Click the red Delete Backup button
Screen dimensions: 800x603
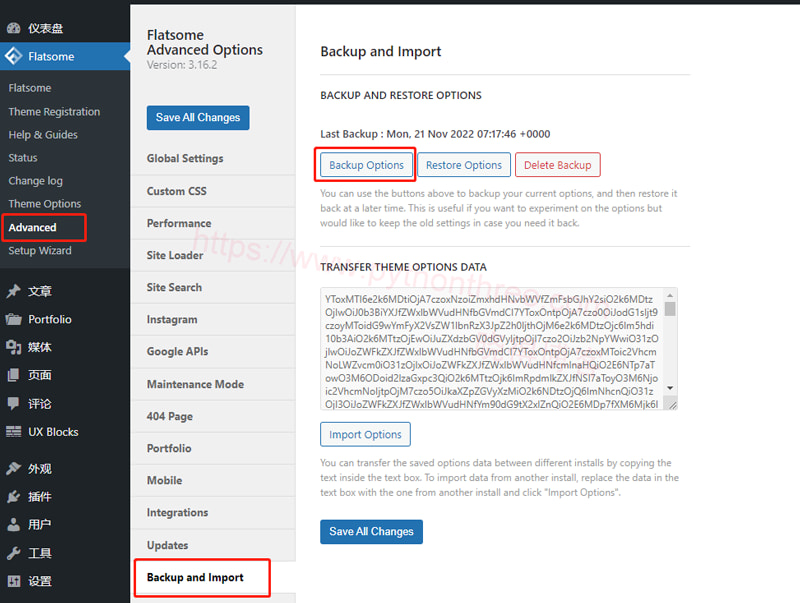pyautogui.click(x=558, y=165)
